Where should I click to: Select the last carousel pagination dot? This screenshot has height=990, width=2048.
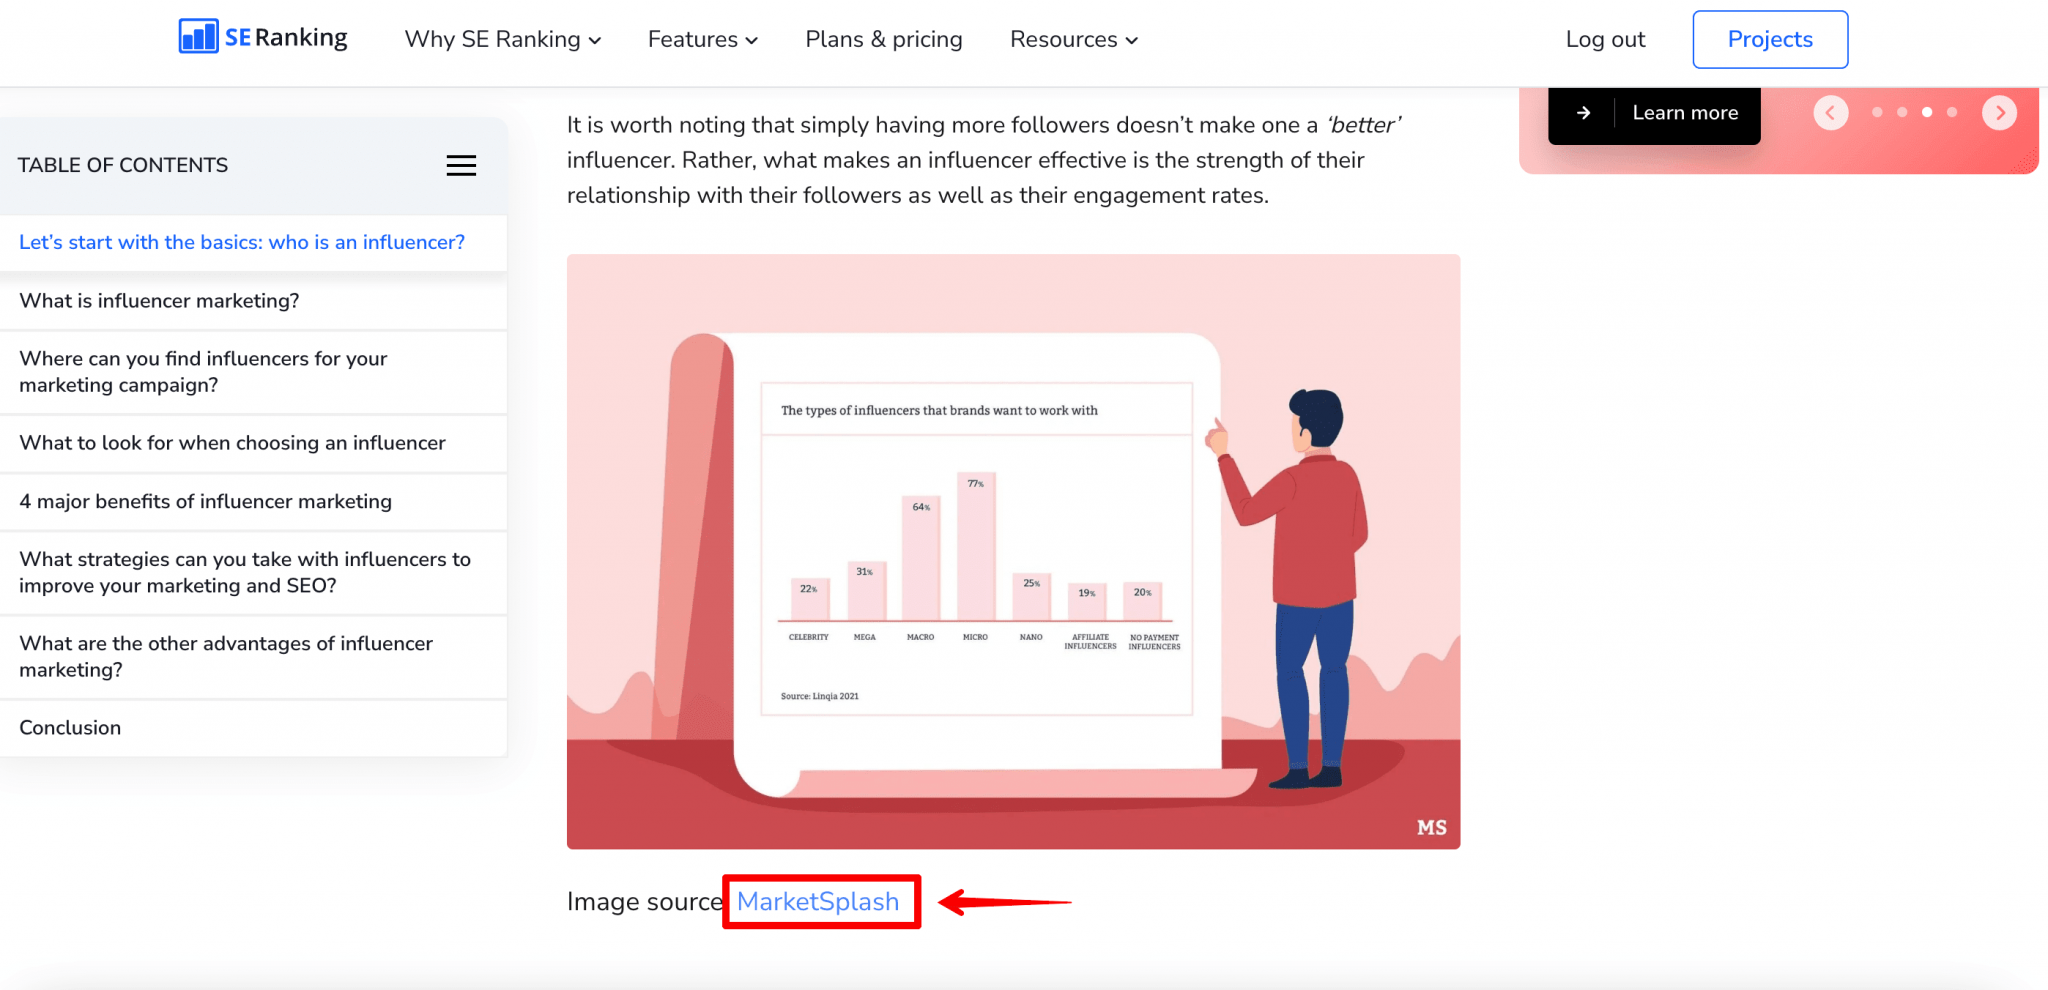1954,112
